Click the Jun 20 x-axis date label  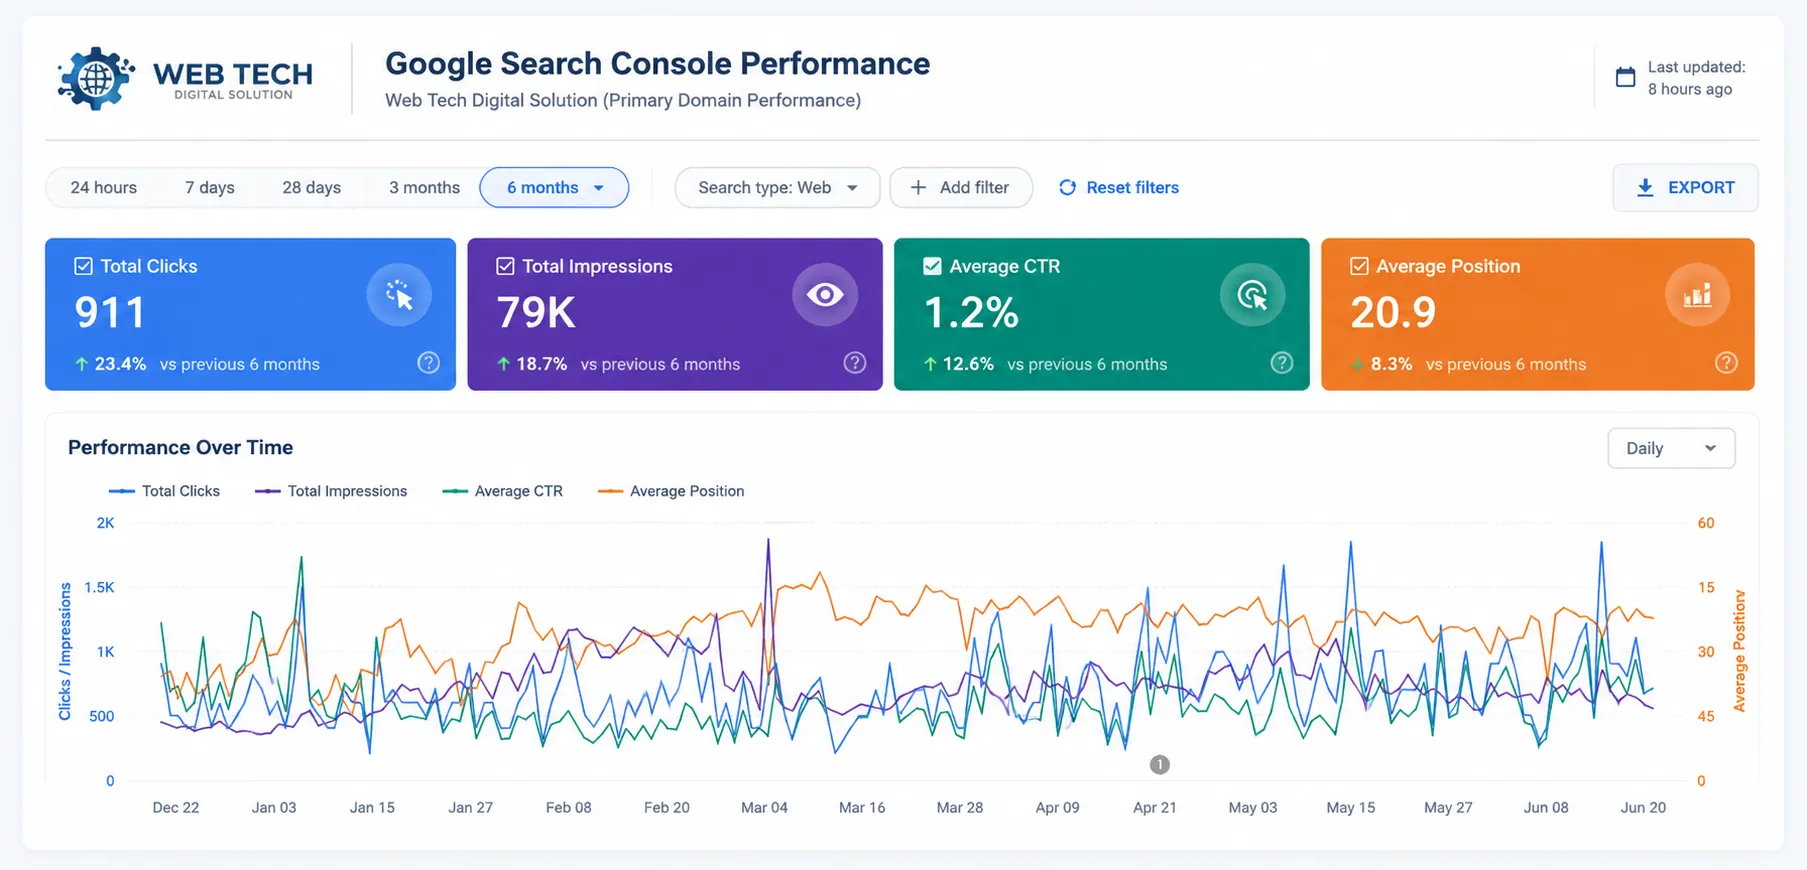(1643, 807)
